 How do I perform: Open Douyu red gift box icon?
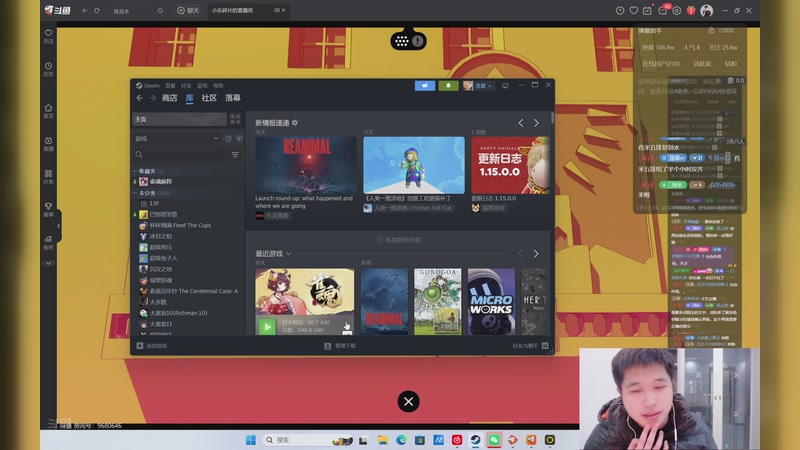pos(691,10)
